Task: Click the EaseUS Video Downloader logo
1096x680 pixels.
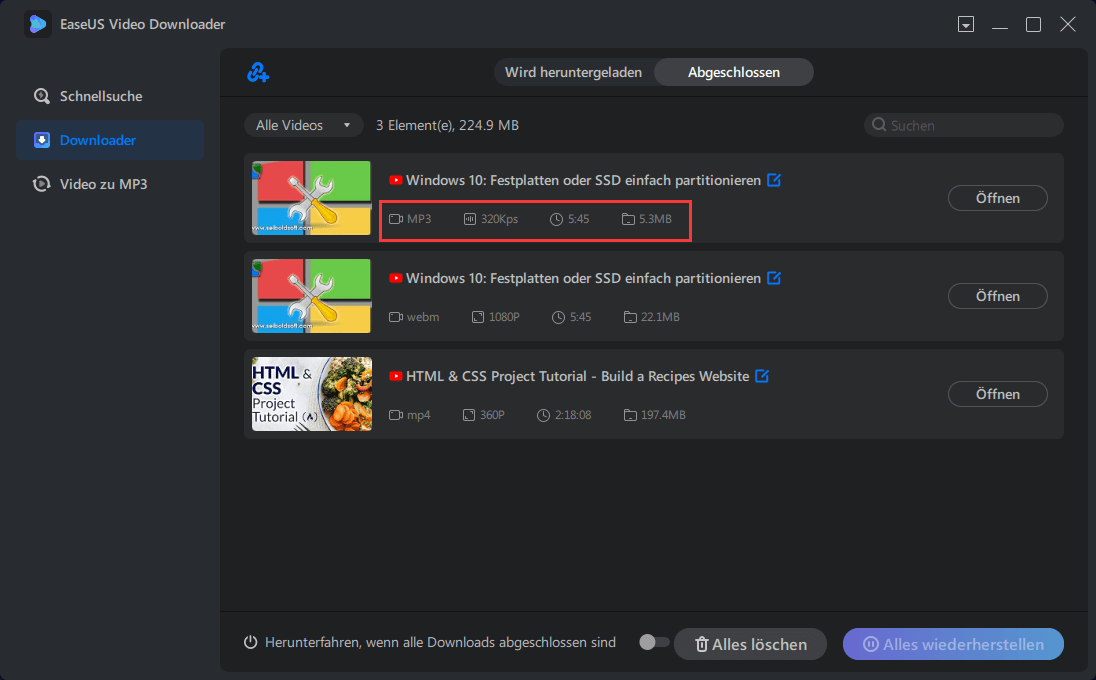Action: [x=38, y=24]
